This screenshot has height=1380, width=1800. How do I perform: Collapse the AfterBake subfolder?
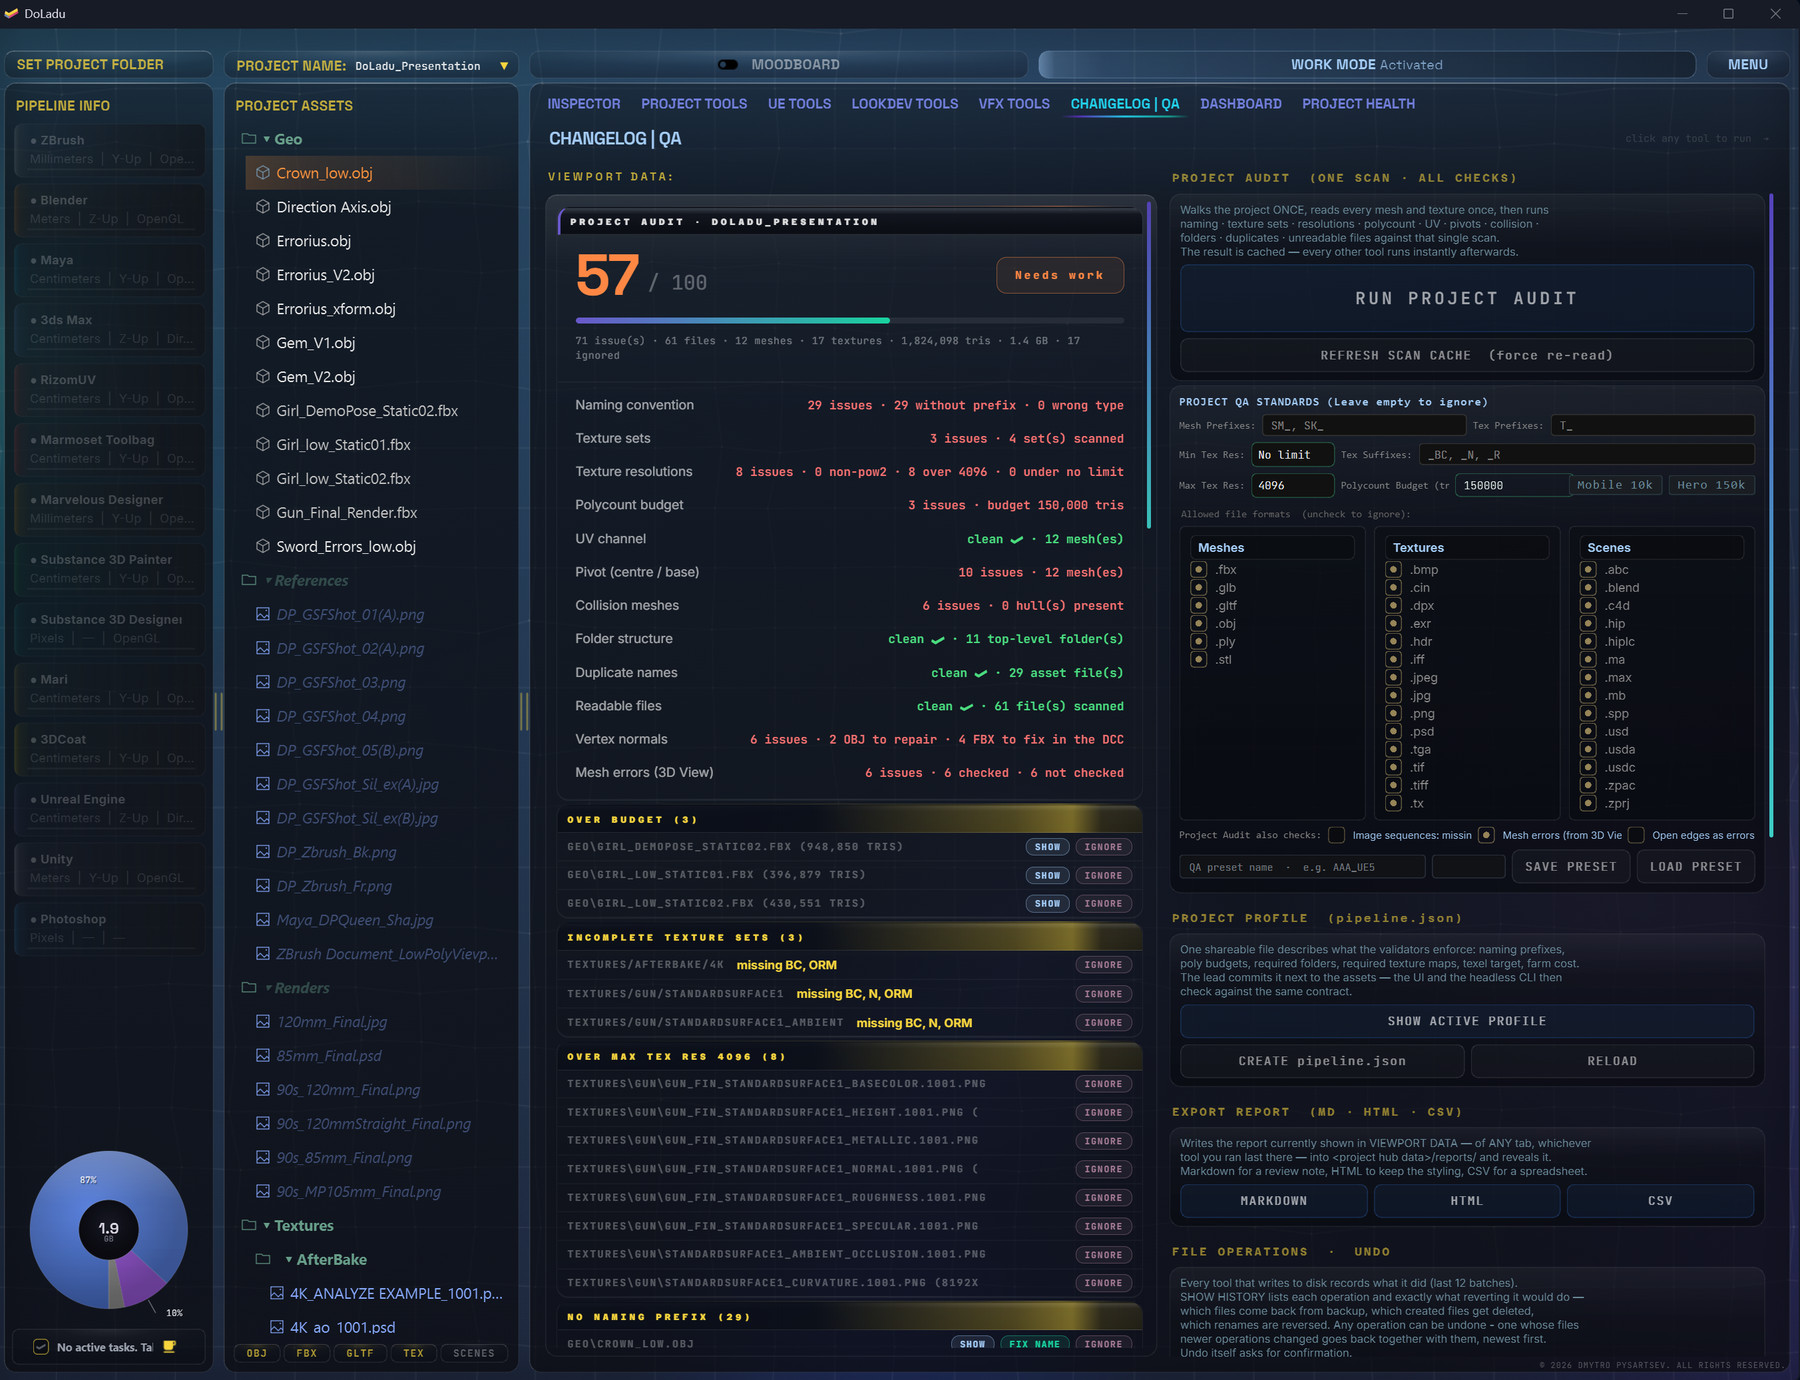click(289, 1259)
